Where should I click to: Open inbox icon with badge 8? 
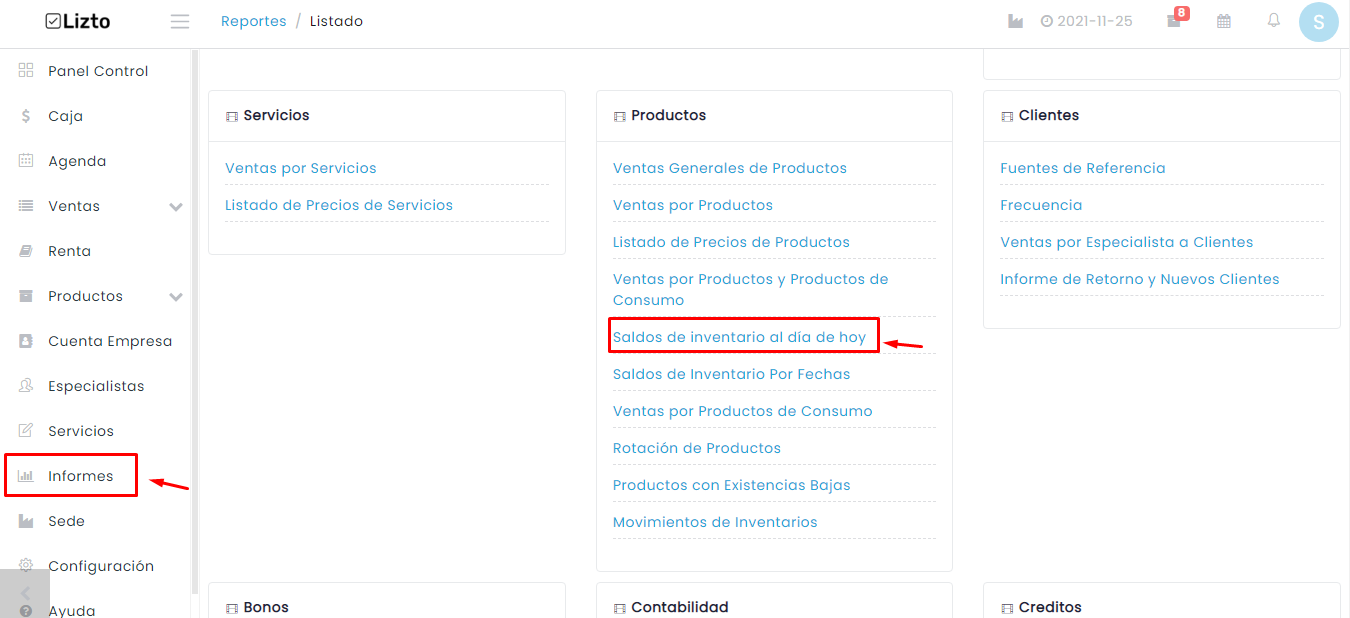click(x=1175, y=20)
